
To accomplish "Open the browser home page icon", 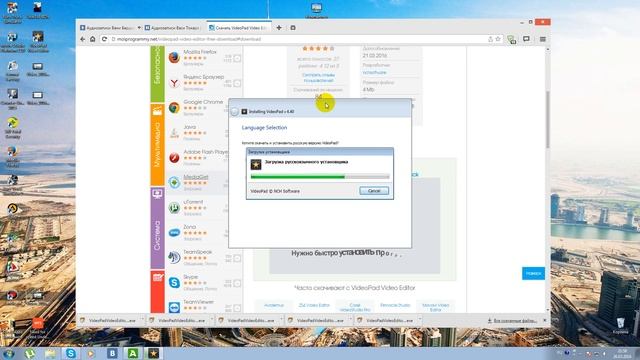I will click(x=93, y=39).
